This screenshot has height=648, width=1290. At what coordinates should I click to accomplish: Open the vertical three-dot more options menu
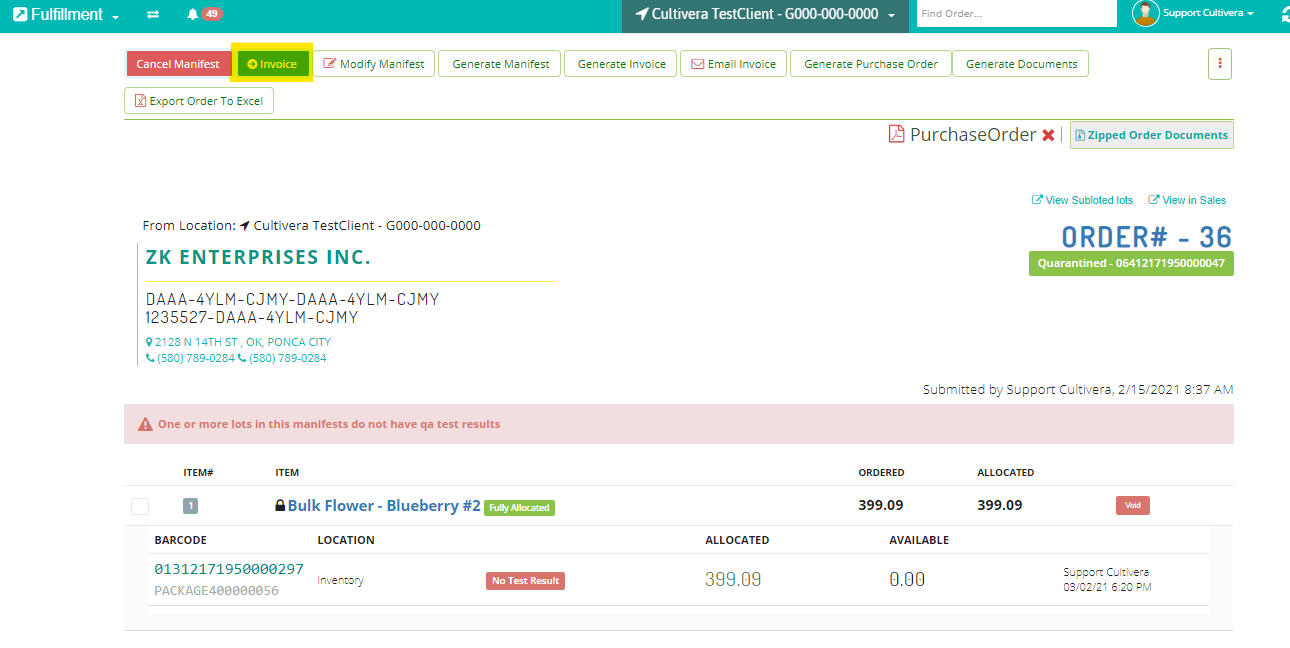tap(1219, 63)
